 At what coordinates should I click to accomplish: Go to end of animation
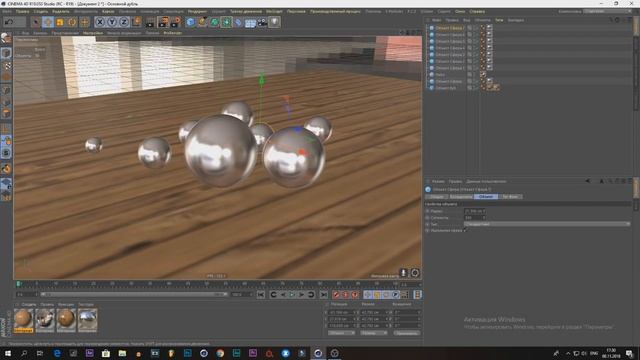(324, 294)
